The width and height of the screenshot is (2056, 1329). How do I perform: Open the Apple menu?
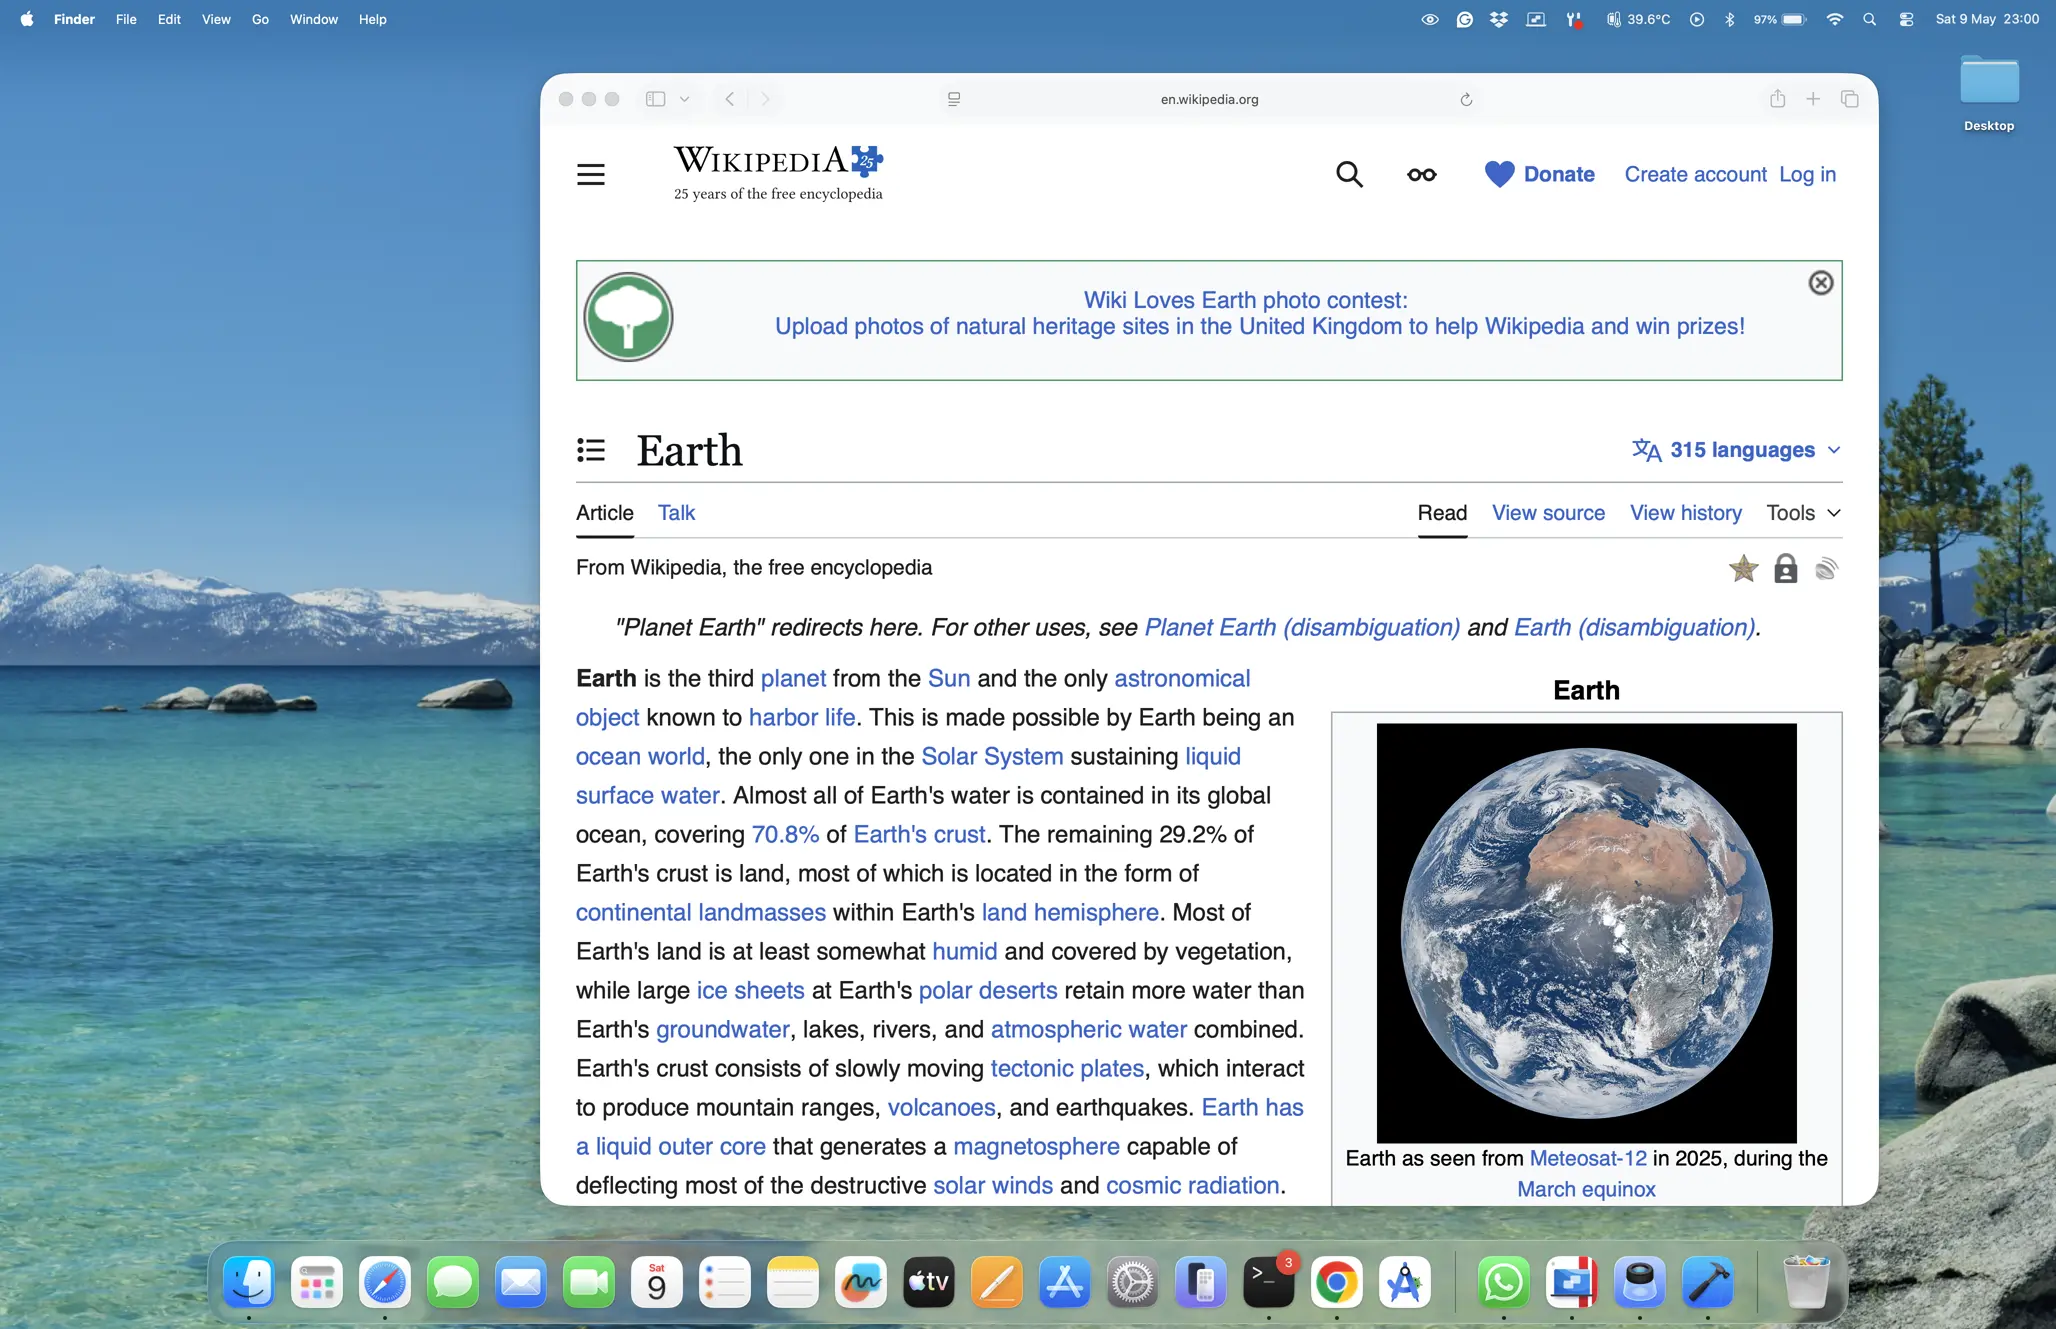tap(27, 19)
